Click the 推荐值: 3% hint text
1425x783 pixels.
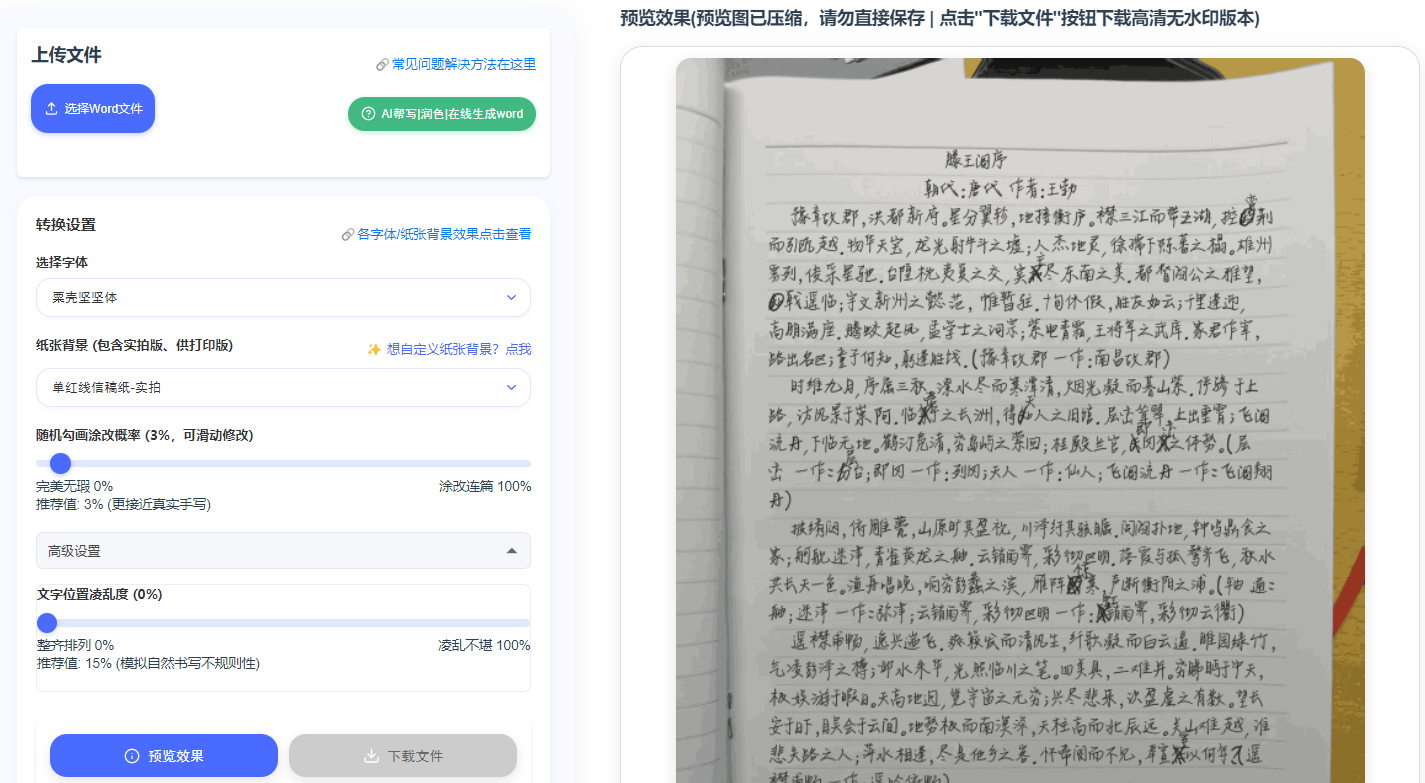[123, 504]
